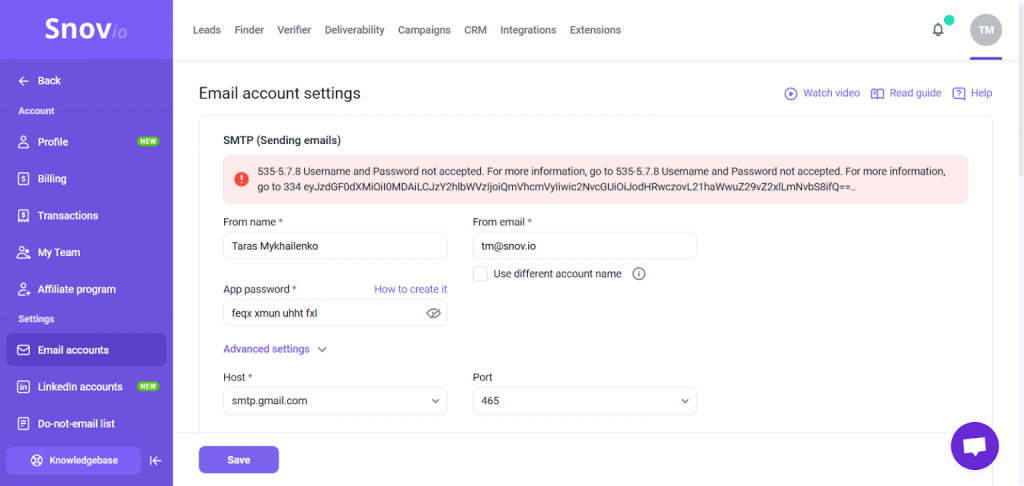Enable Use different account name checkbox

(x=480, y=274)
